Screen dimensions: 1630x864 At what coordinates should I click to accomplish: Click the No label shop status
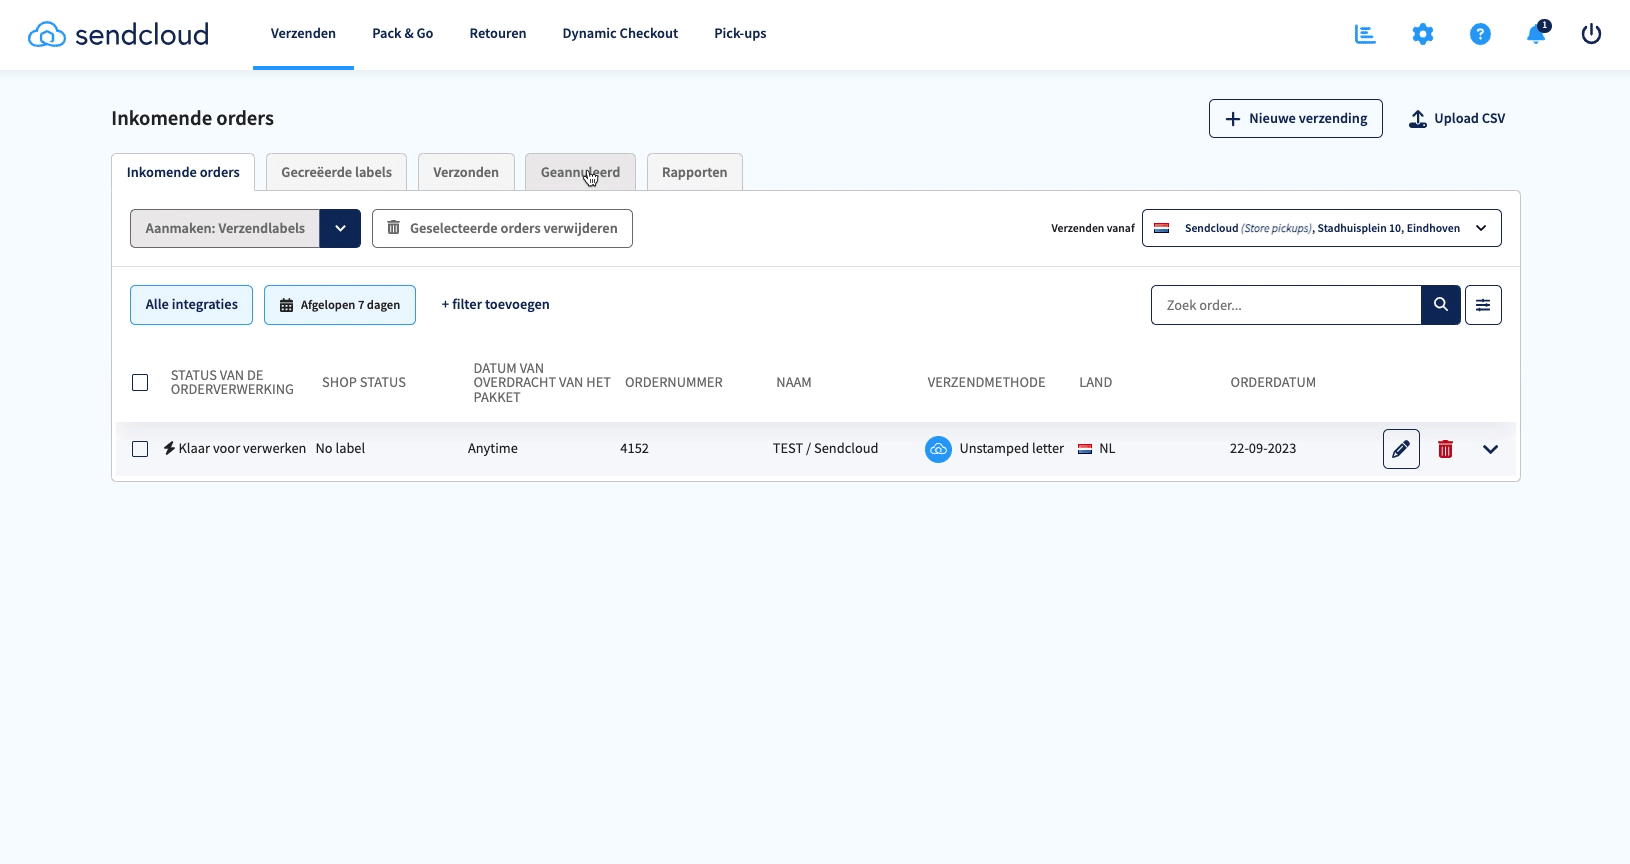point(340,449)
